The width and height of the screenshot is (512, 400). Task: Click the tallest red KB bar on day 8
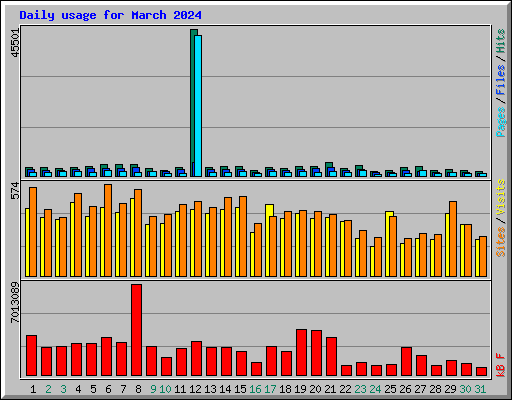pos(136,330)
